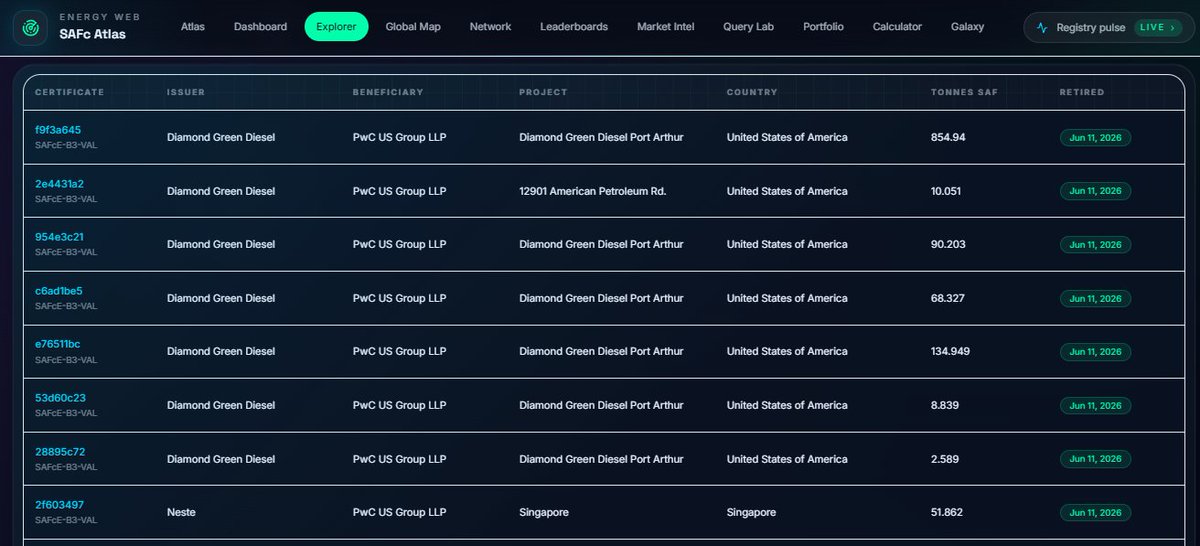Viewport: 1200px width, 546px height.
Task: Open certificate 28895c72
Action: (x=60, y=452)
